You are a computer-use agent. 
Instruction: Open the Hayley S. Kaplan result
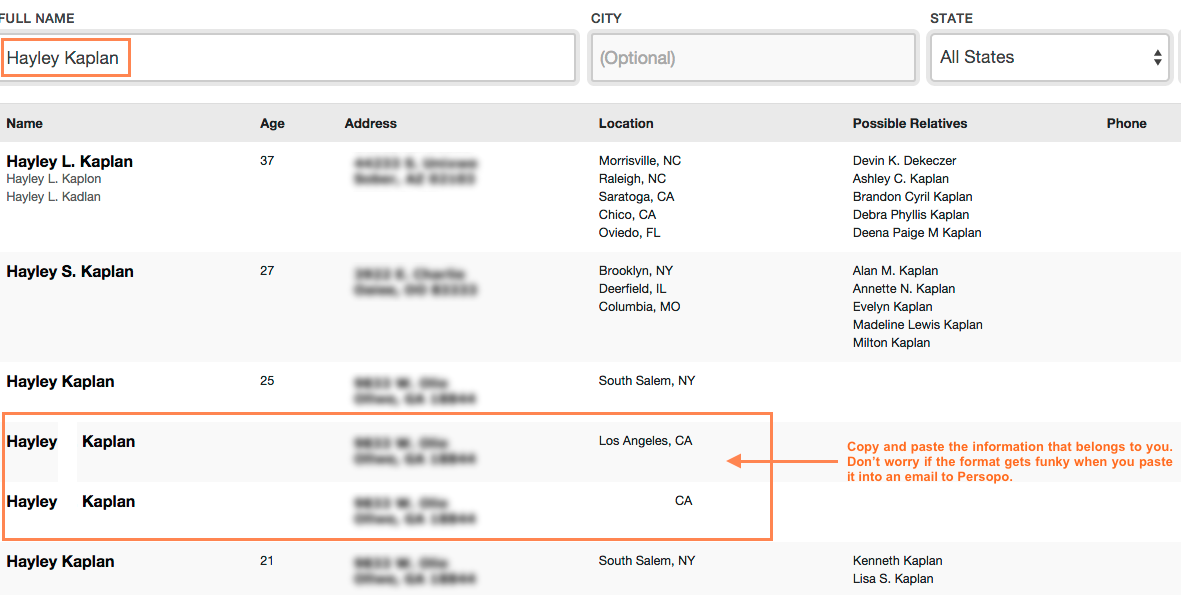70,272
